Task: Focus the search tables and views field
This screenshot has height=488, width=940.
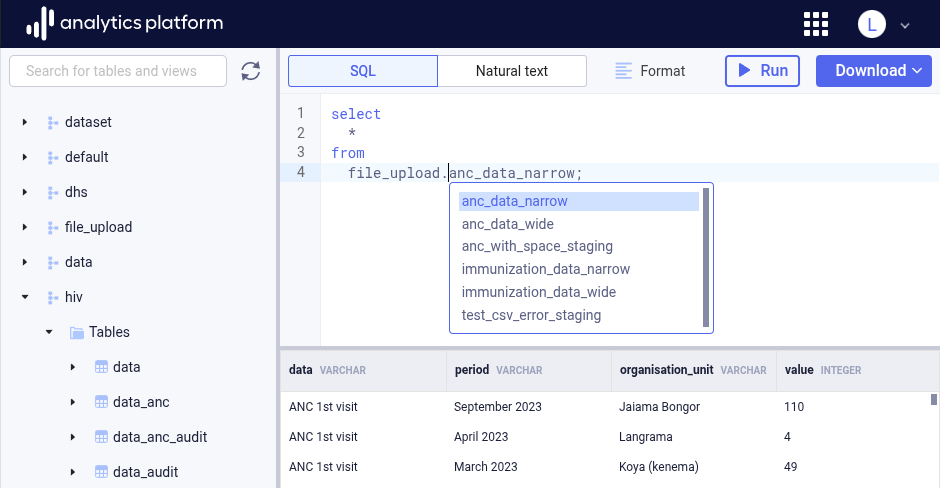Action: (x=118, y=71)
